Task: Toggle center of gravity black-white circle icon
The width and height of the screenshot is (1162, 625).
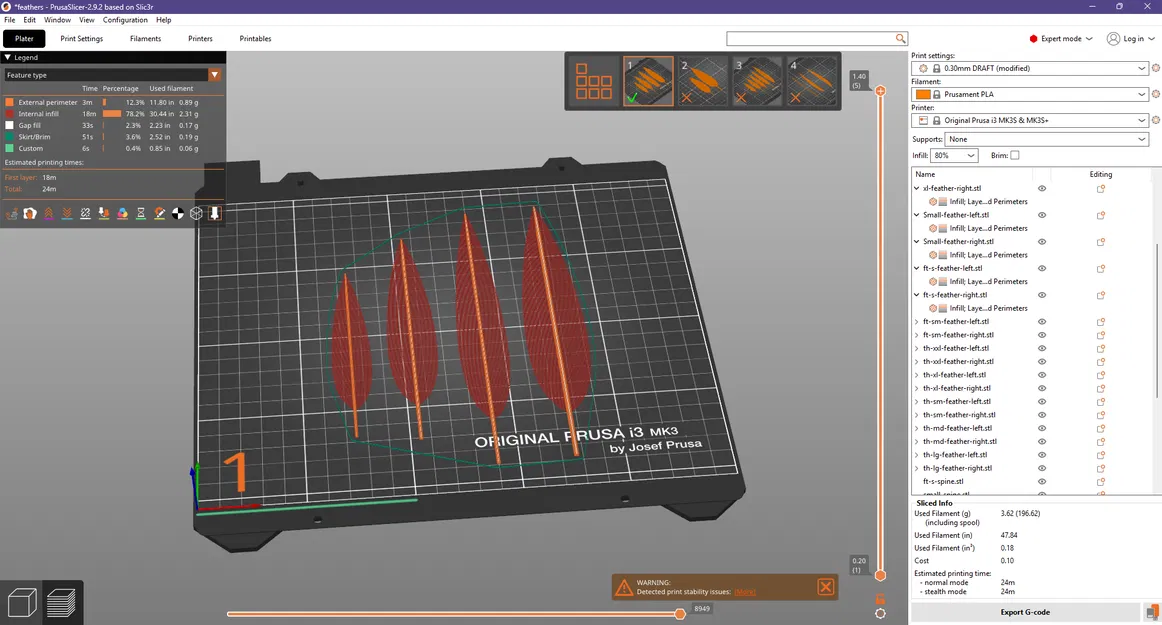Action: point(178,214)
